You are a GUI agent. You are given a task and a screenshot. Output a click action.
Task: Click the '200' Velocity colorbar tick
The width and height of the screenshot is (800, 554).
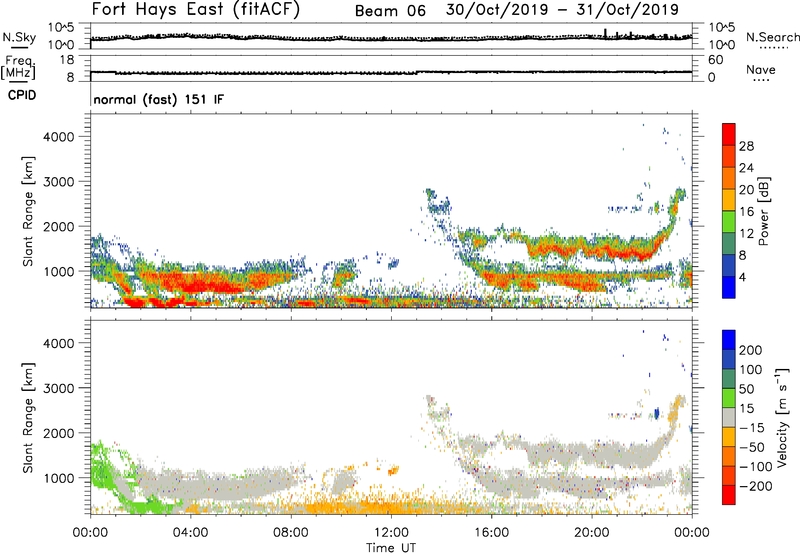[751, 350]
